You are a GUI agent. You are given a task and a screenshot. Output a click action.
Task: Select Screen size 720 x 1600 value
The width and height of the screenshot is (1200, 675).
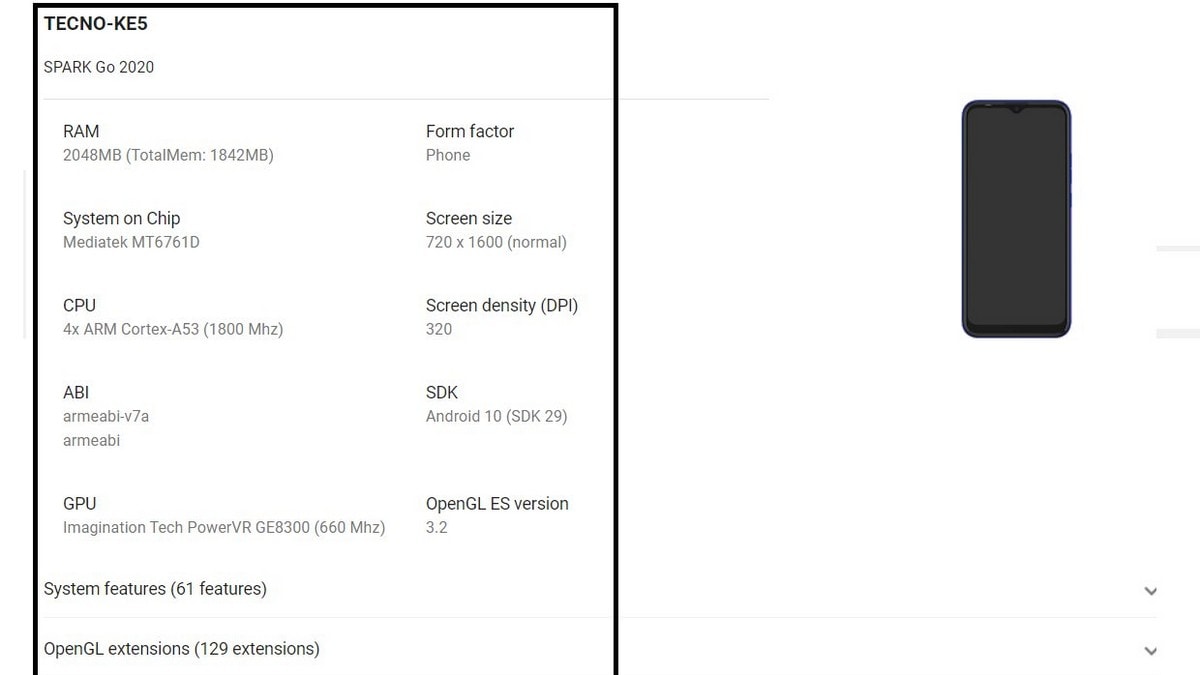[496, 242]
